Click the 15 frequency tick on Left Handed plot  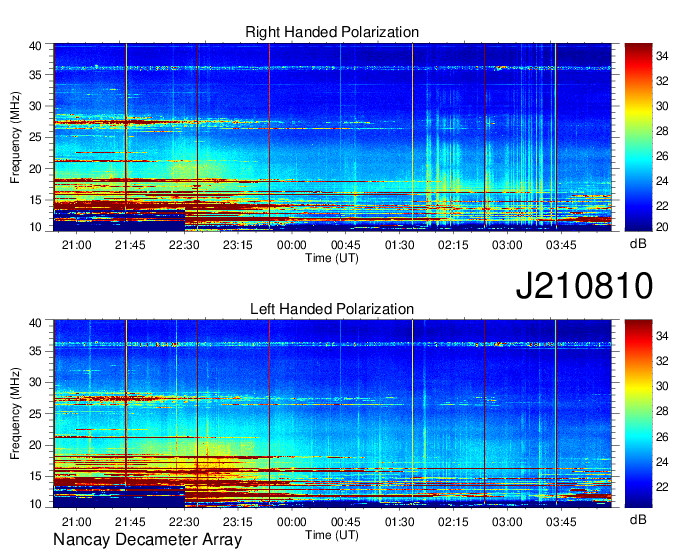tap(35, 477)
